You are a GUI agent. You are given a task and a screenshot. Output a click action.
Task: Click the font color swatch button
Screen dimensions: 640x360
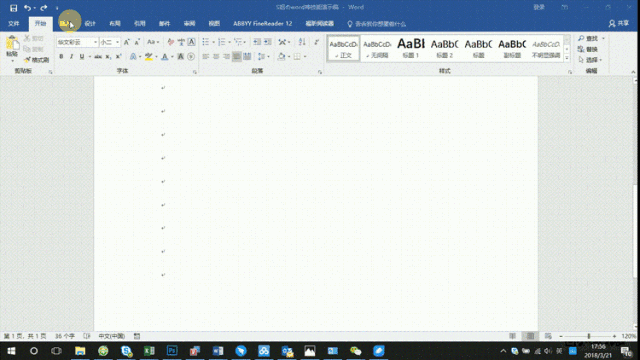pos(164,57)
